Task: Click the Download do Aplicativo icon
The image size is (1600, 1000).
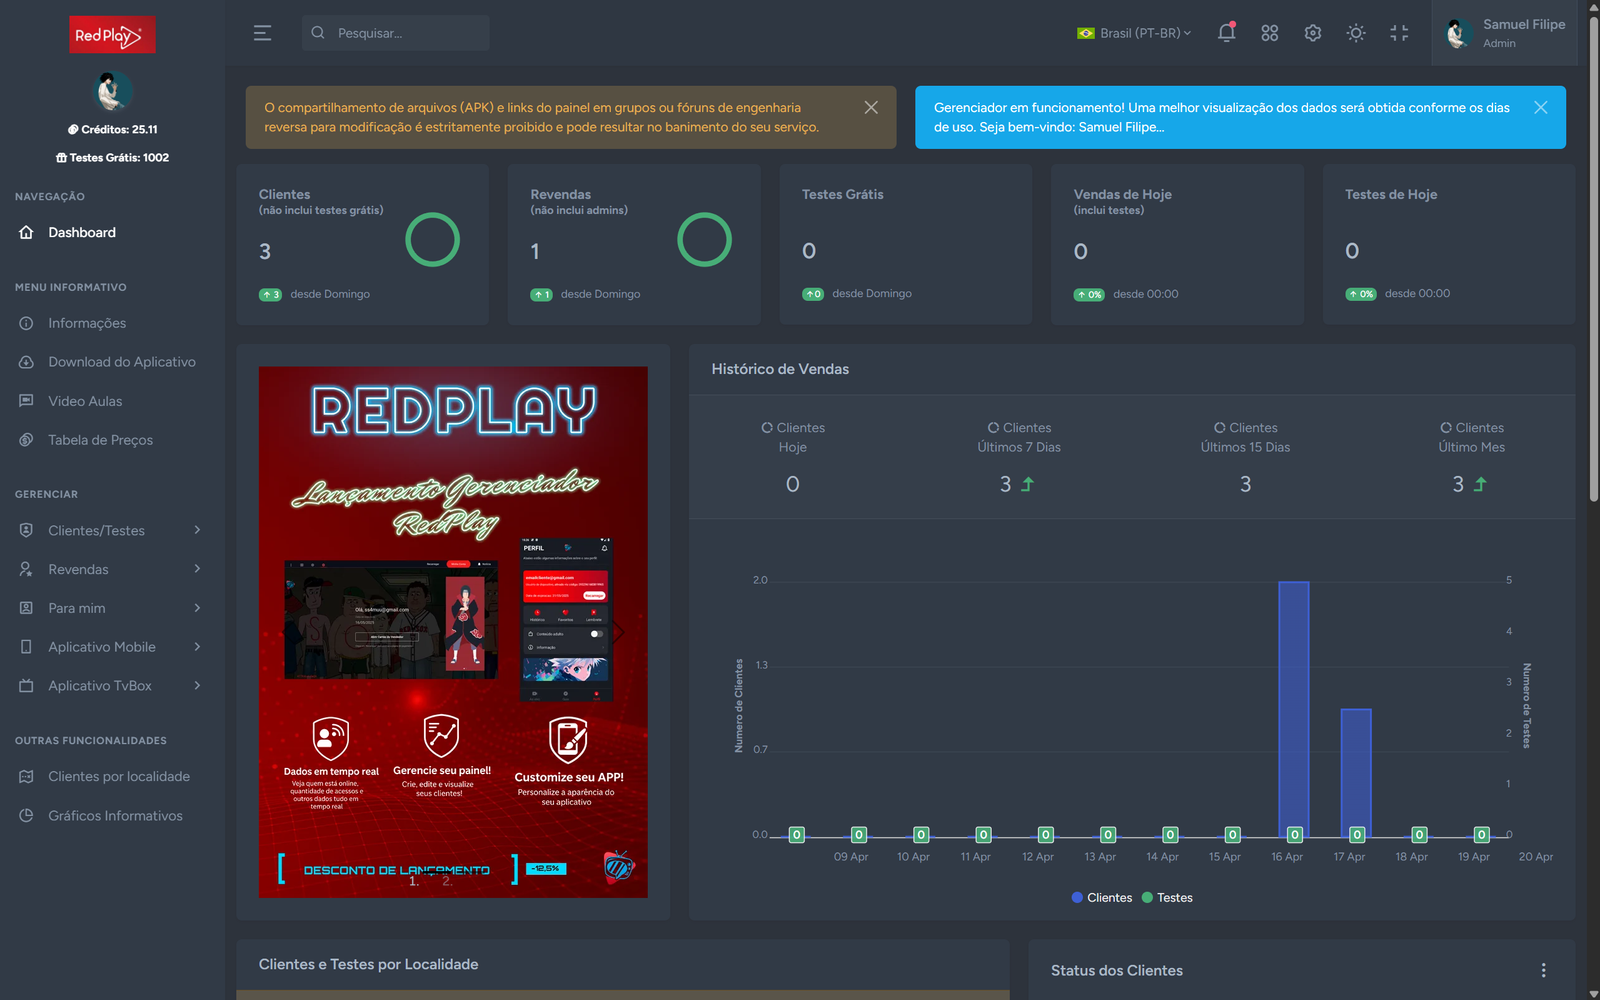Action: pos(26,362)
